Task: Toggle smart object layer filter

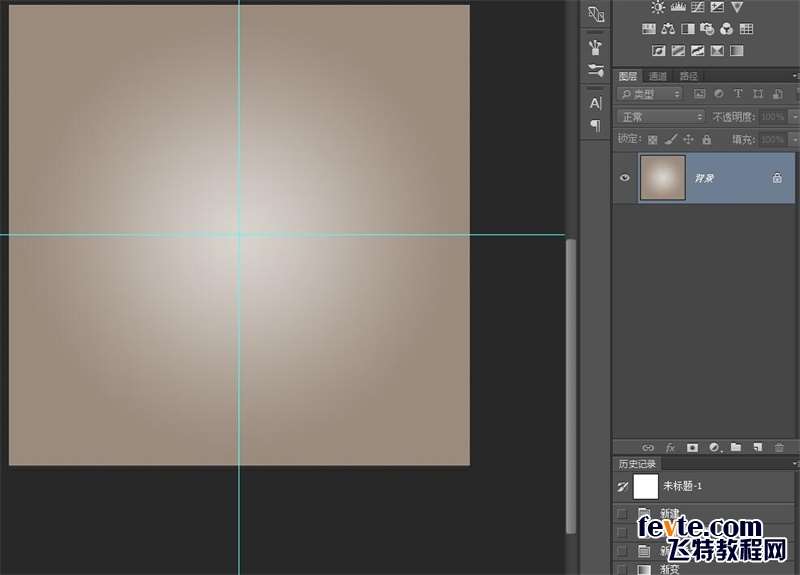Action: [x=778, y=93]
